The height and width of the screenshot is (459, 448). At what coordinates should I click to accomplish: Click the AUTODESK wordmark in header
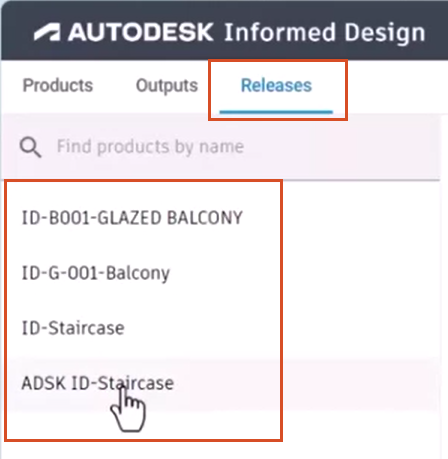pyautogui.click(x=140, y=32)
